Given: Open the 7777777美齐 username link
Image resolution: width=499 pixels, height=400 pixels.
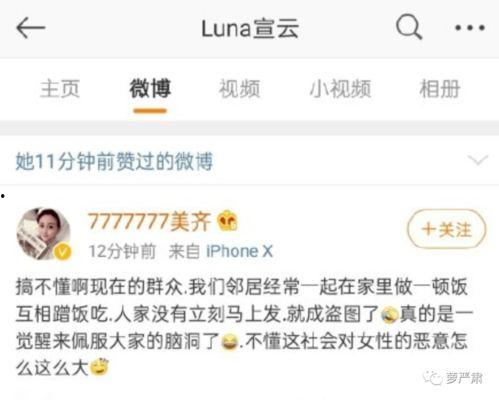Looking at the screenshot, I should 149,221.
